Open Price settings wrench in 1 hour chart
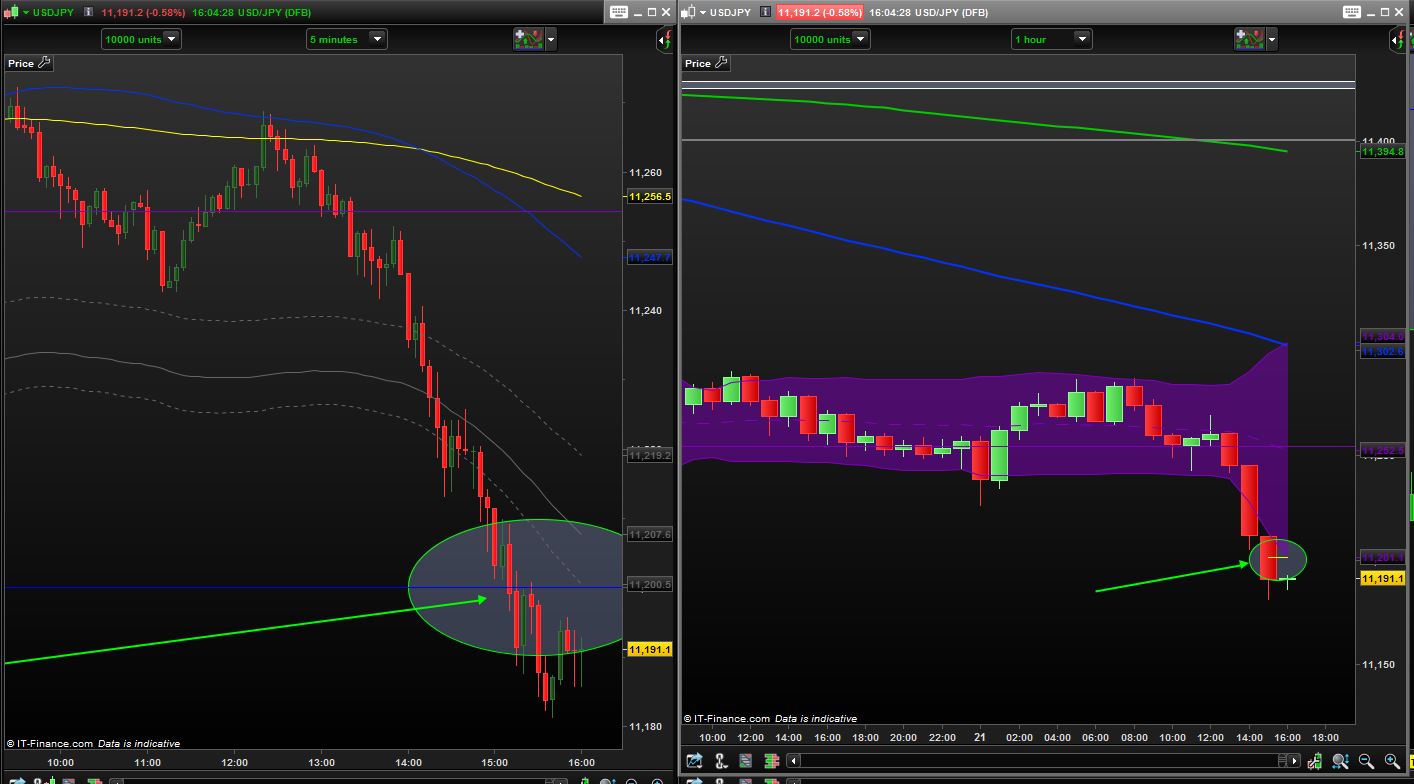Screen dimensions: 1414x784 pos(722,63)
